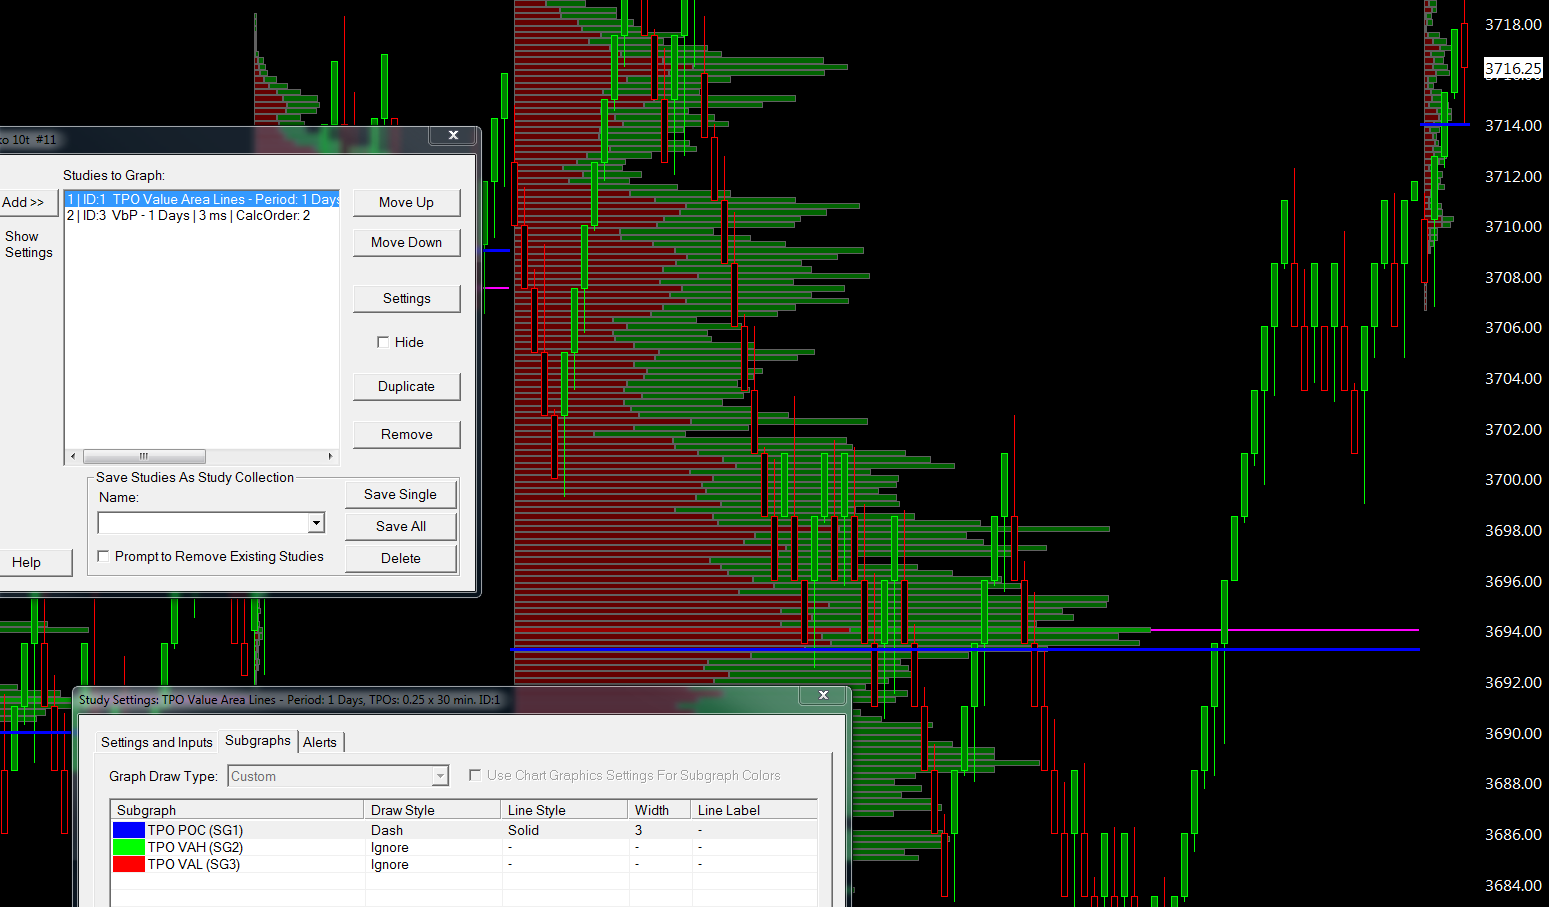This screenshot has width=1549, height=907.
Task: Click the studies list horizontal scrollbar thumb
Action: point(144,456)
